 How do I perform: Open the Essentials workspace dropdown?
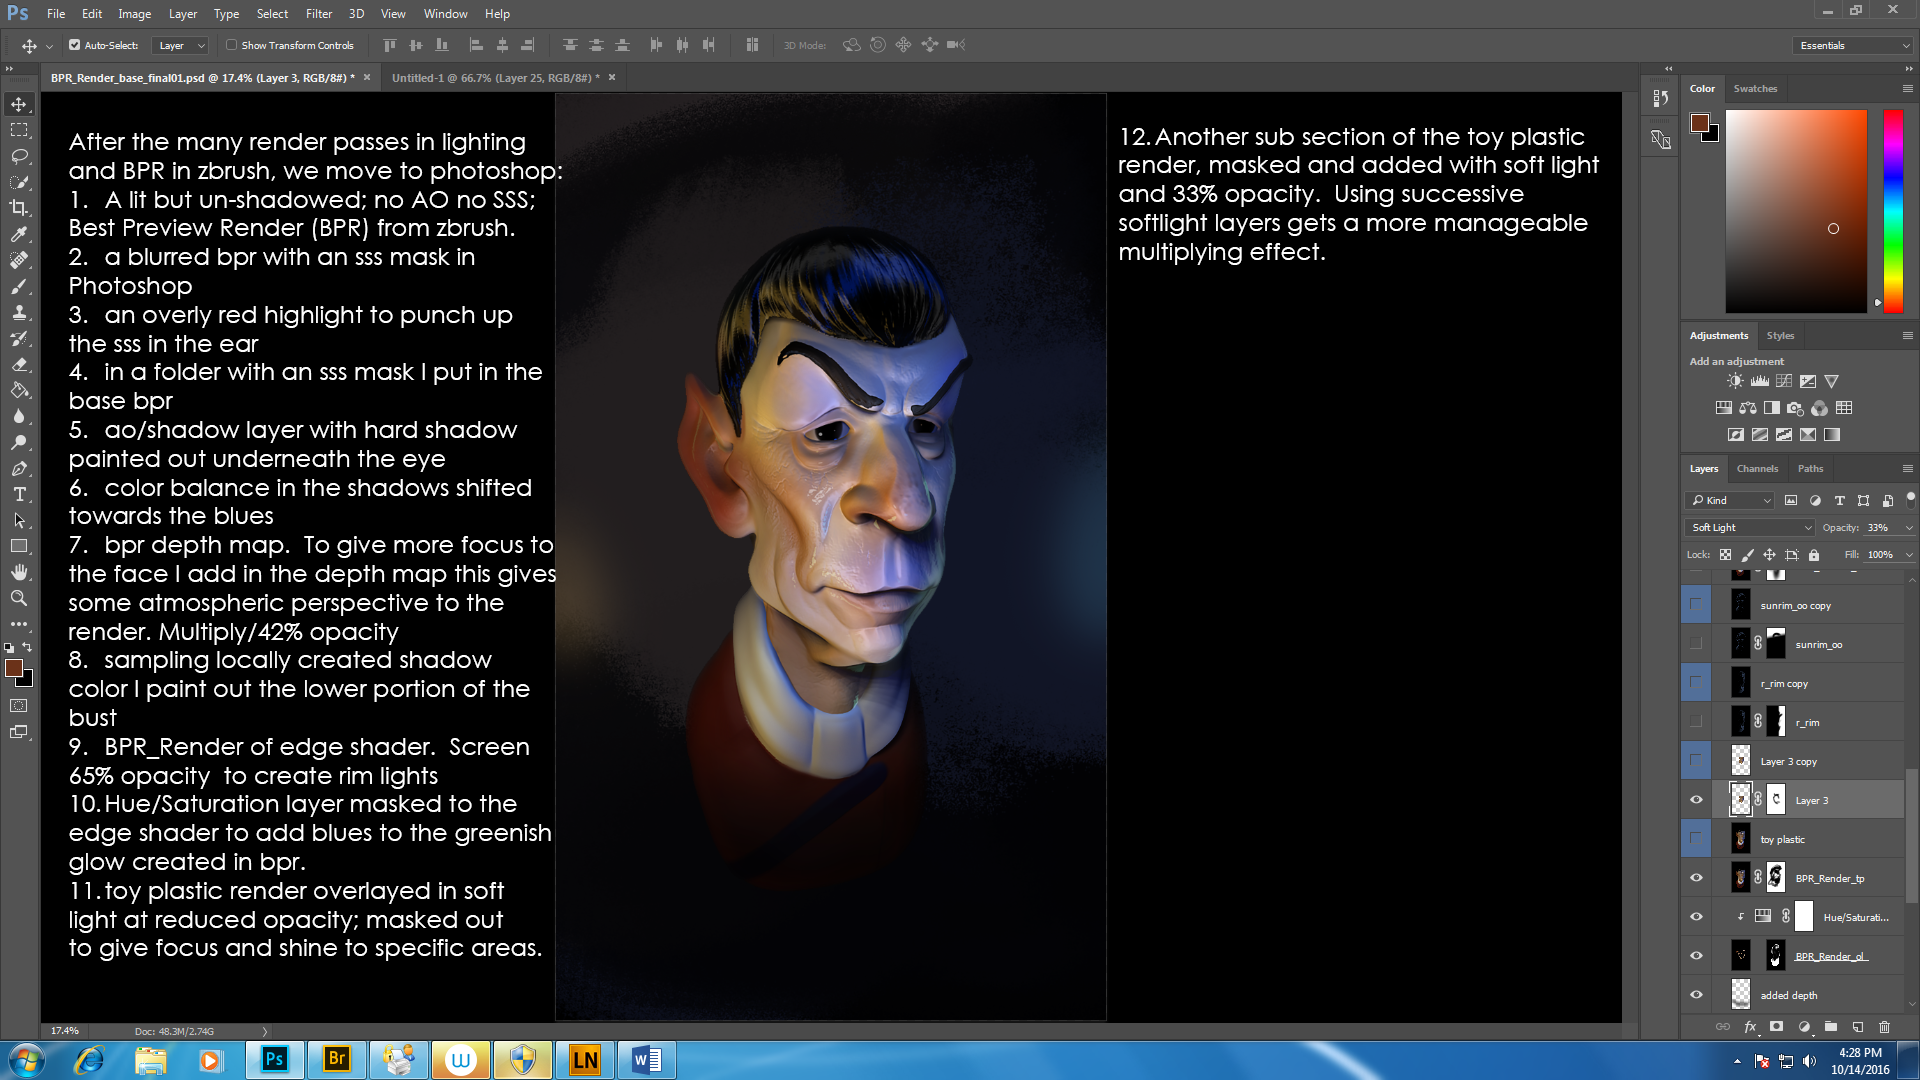(x=1854, y=45)
